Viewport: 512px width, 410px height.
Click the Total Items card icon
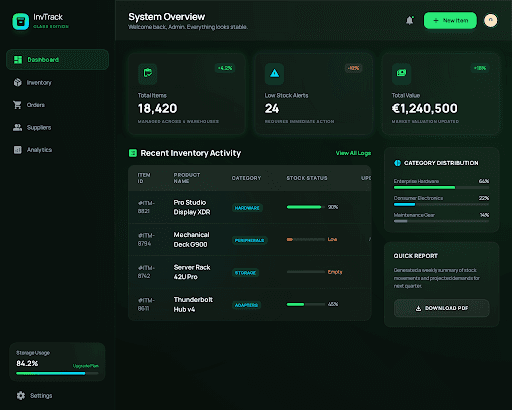pos(148,74)
